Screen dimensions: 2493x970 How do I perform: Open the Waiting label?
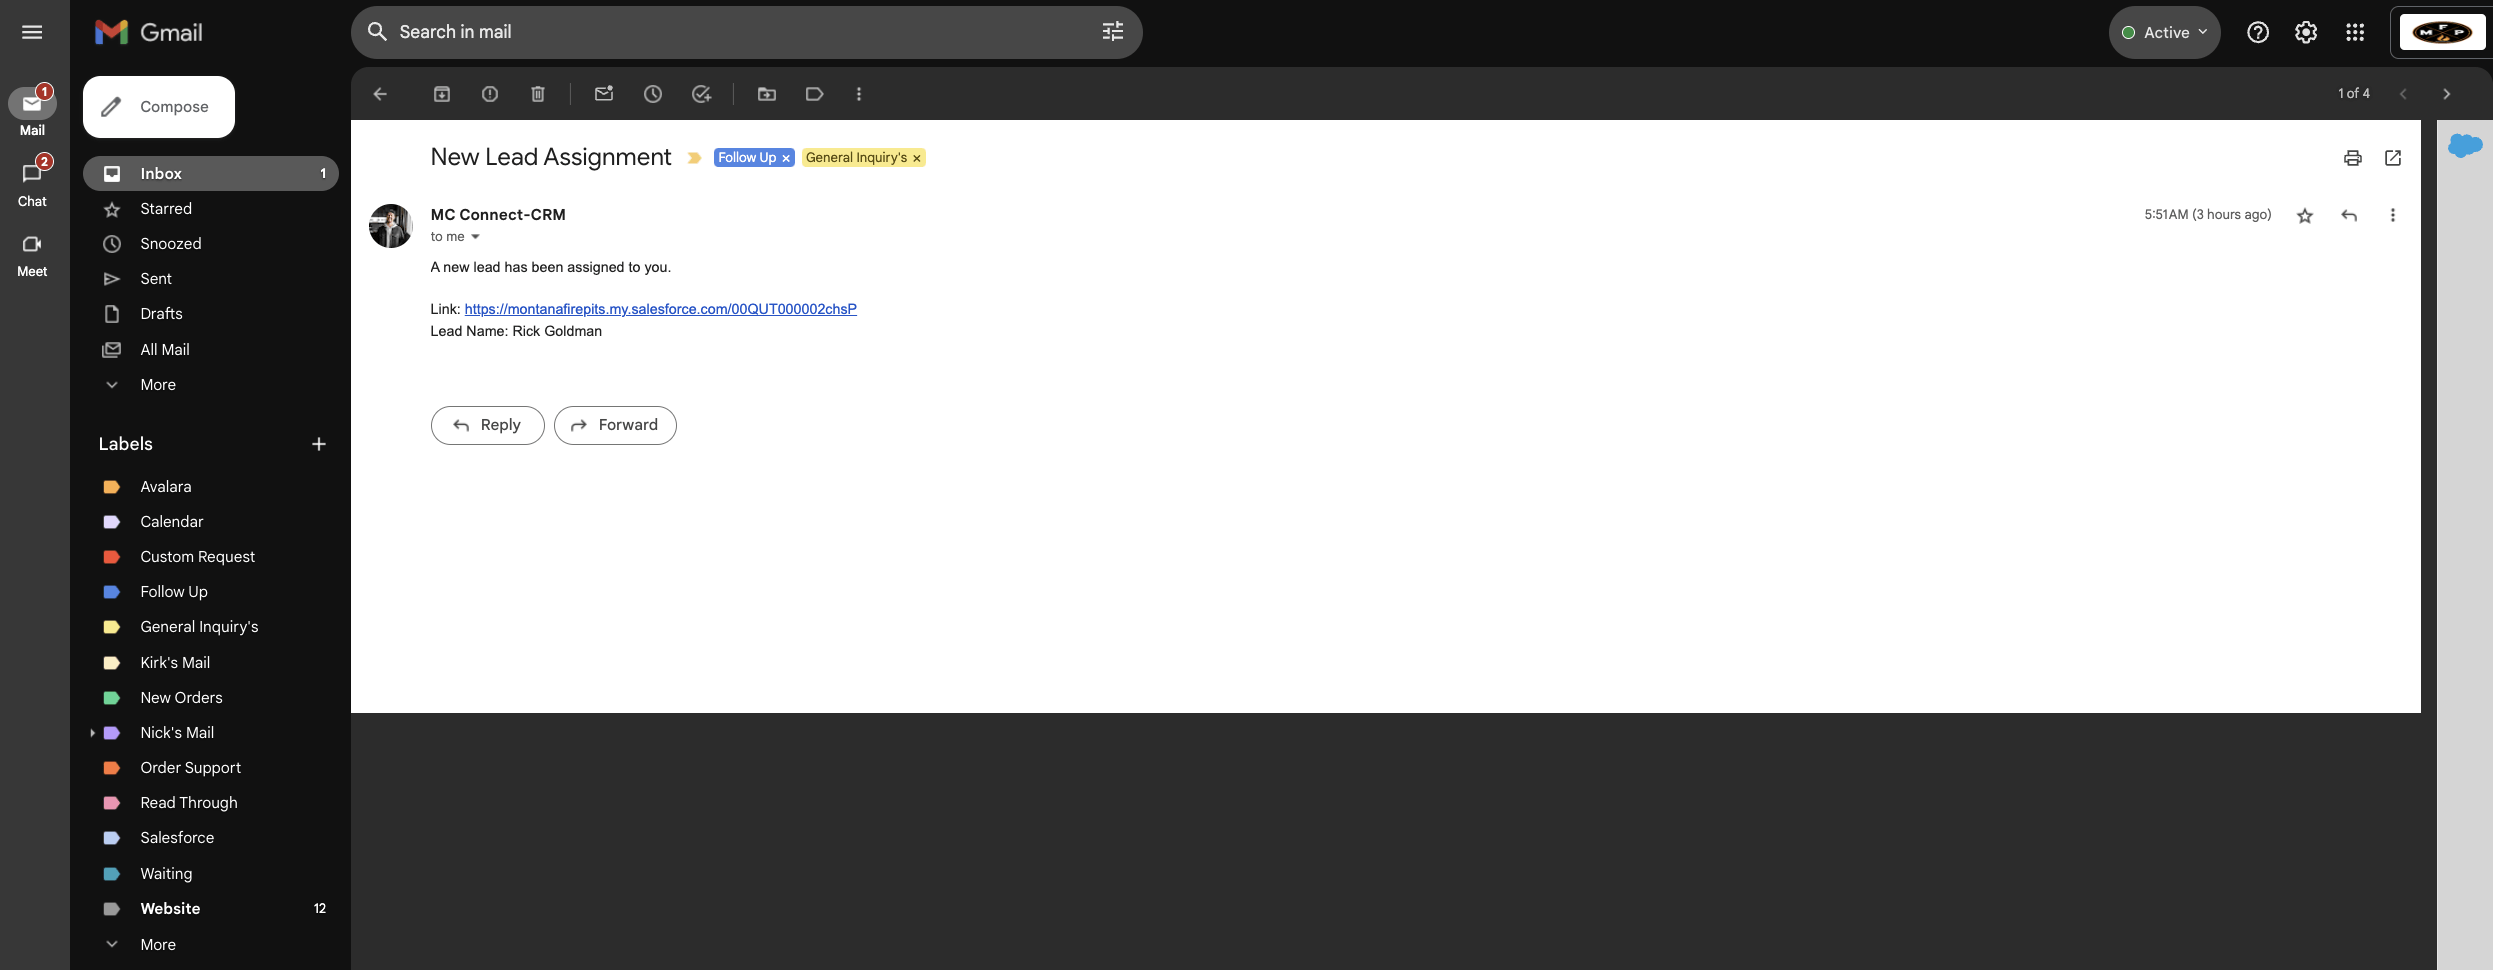(x=211, y=874)
